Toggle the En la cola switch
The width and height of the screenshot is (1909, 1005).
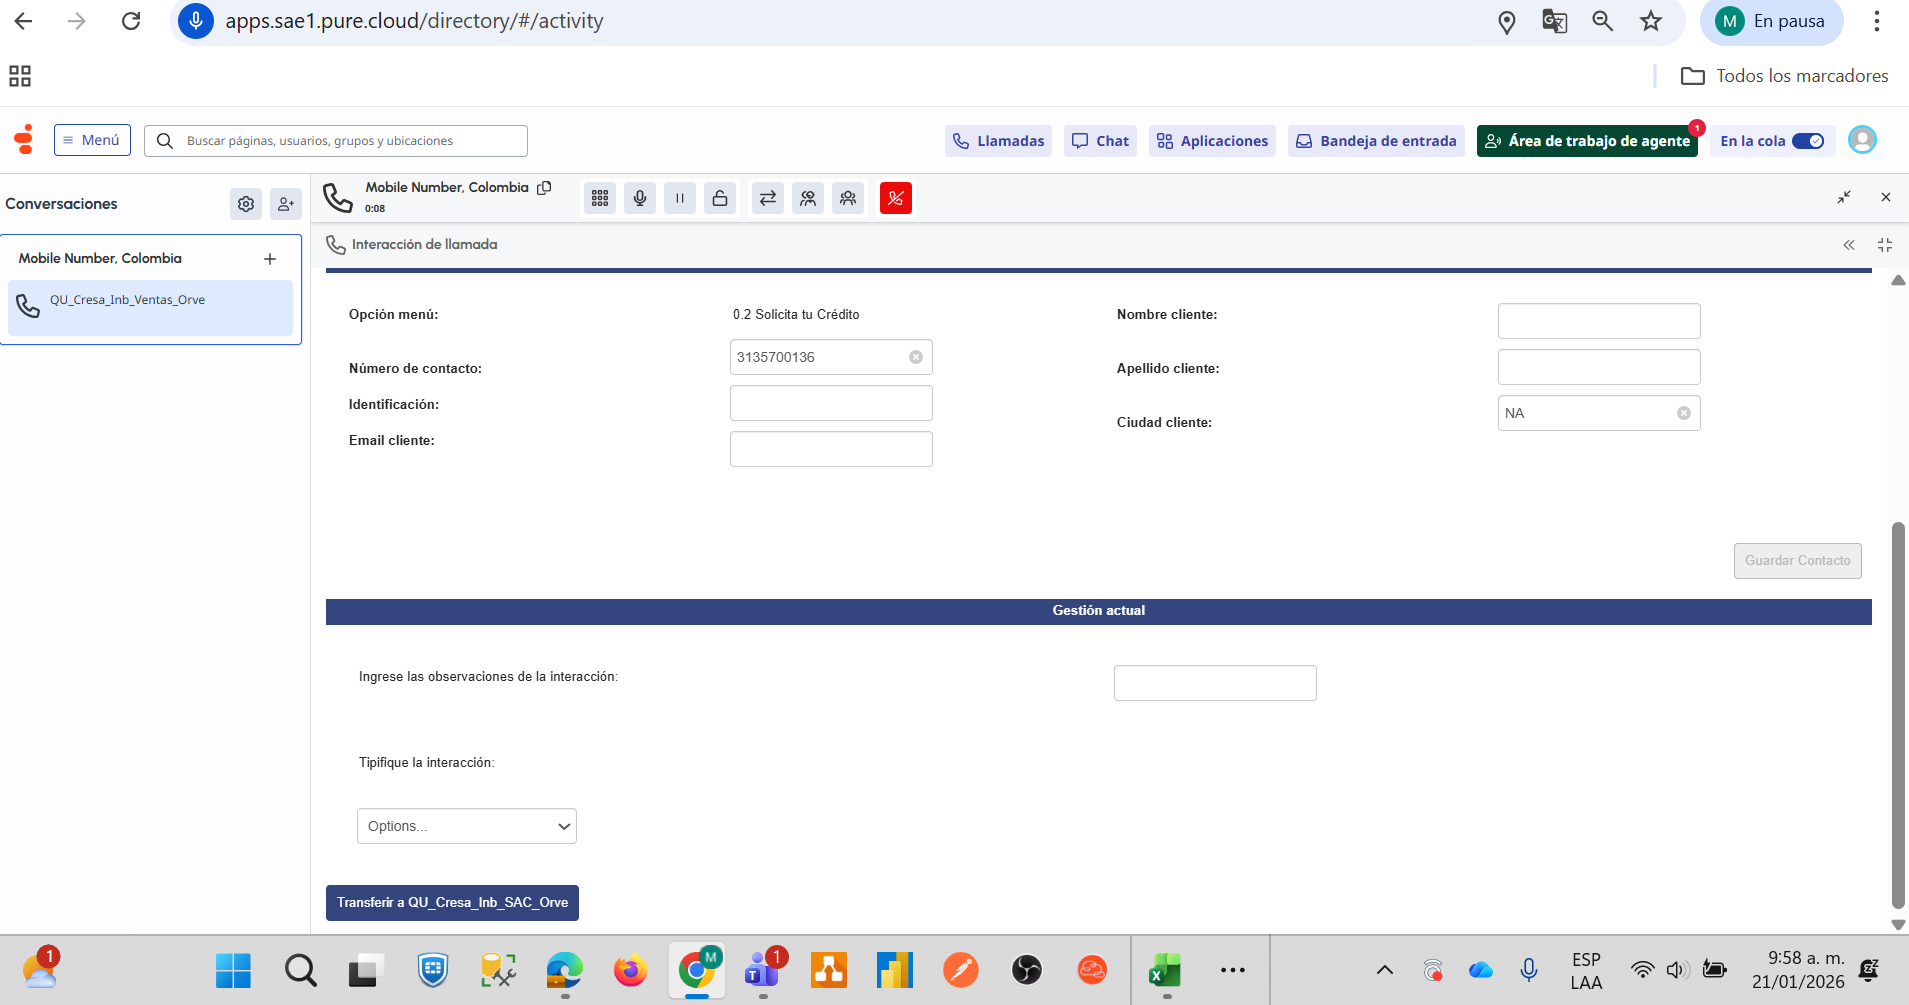pos(1808,141)
